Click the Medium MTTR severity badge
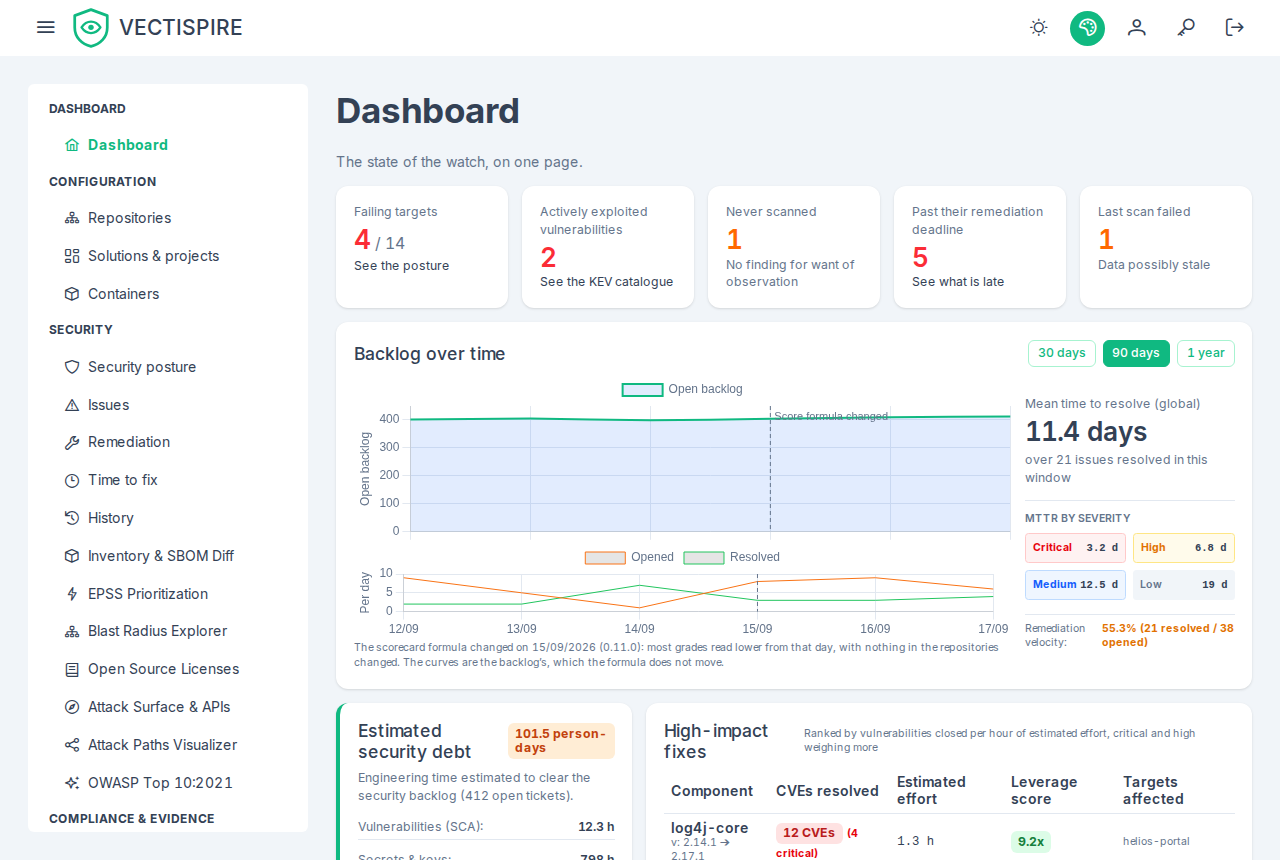This screenshot has height=860, width=1280. click(1076, 585)
